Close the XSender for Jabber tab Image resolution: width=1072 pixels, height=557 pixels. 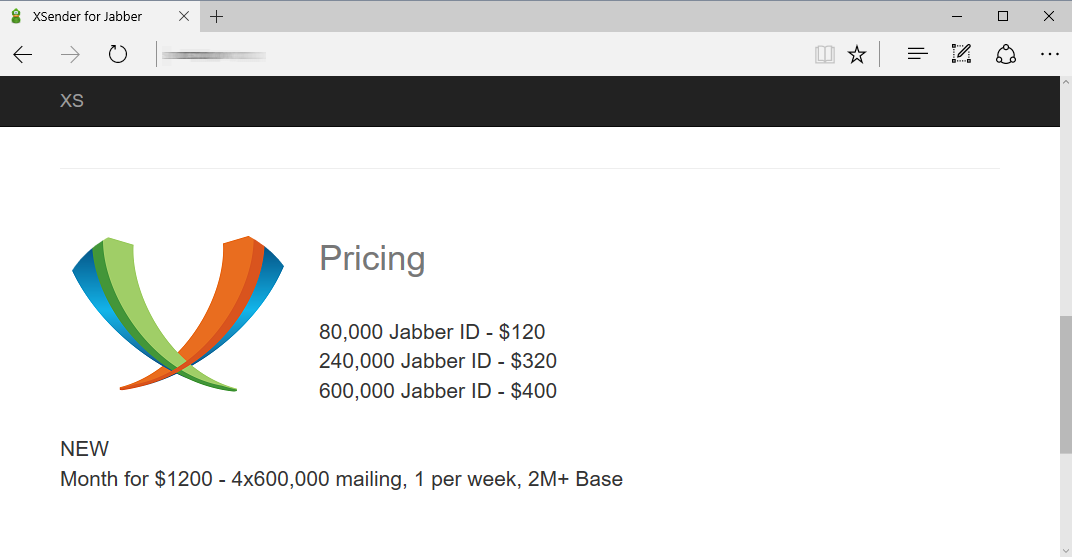(x=184, y=16)
